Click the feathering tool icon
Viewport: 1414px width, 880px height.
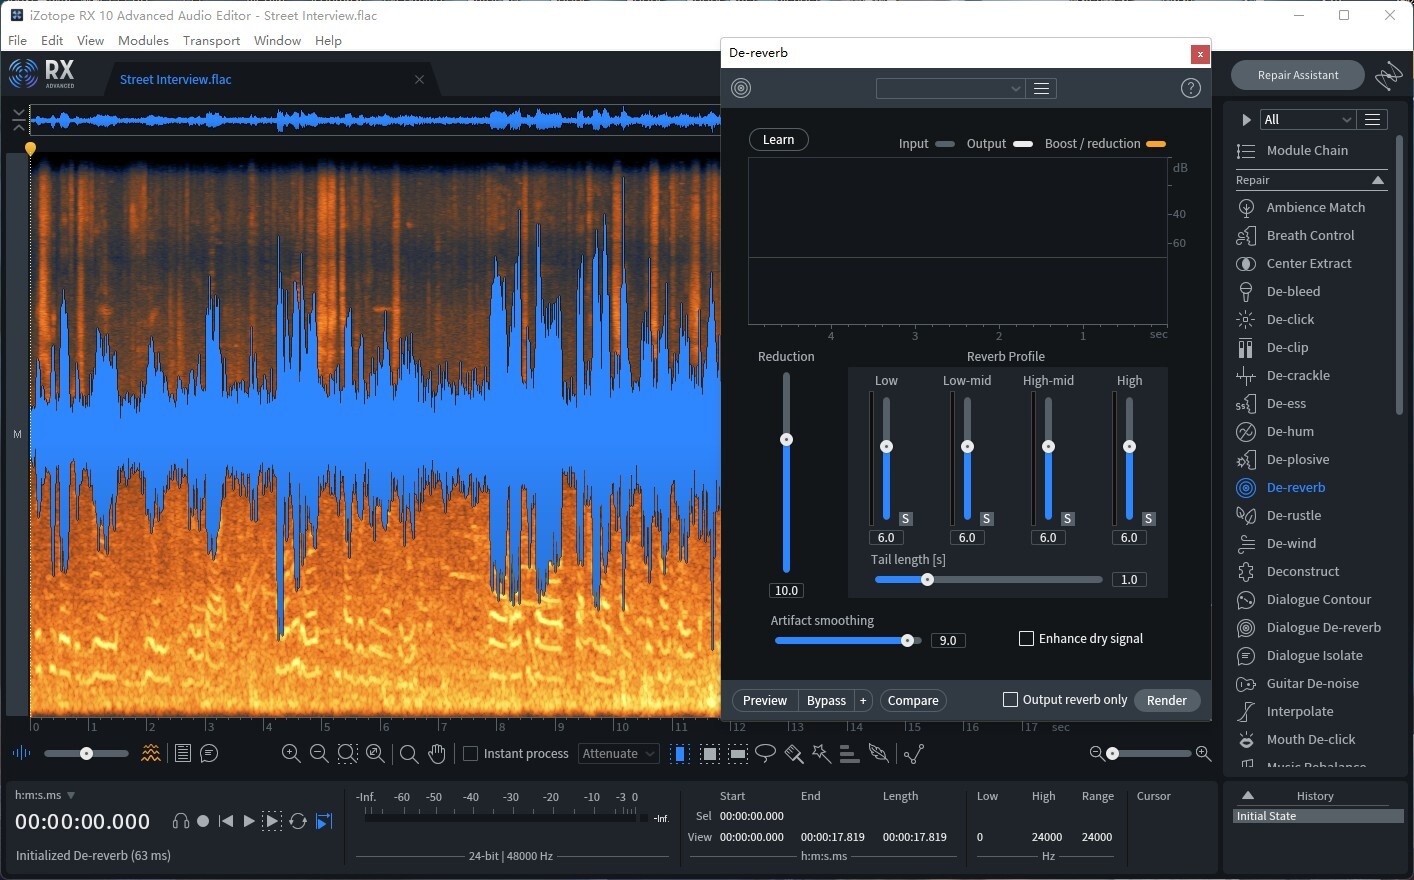coord(878,754)
